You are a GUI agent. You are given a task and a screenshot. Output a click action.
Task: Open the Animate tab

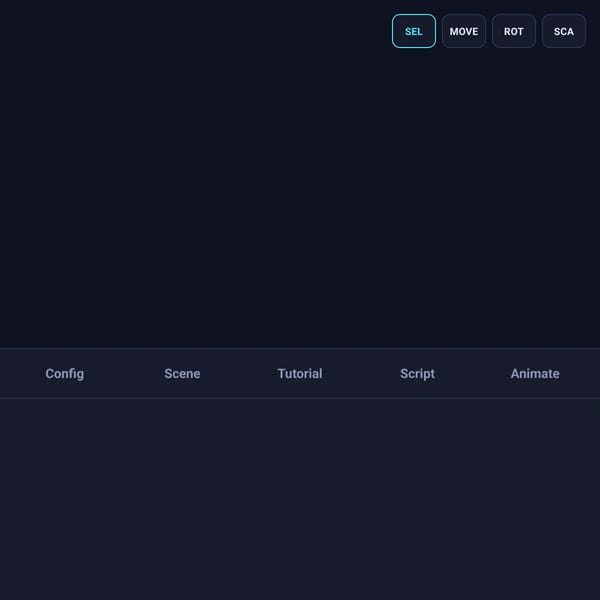coord(535,373)
